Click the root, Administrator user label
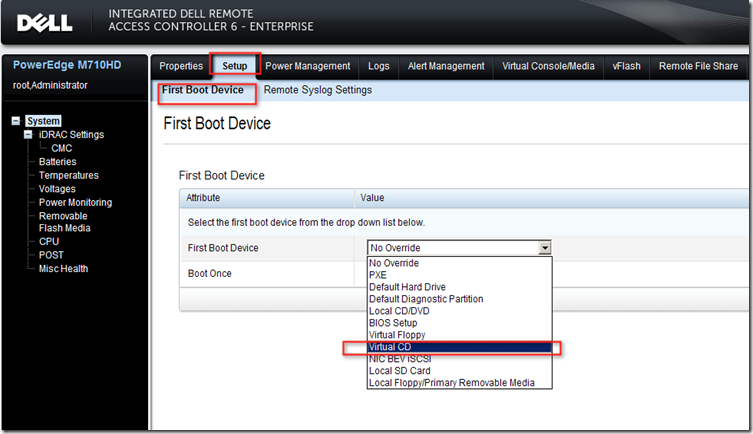The width and height of the screenshot is (753, 434). [x=50, y=85]
